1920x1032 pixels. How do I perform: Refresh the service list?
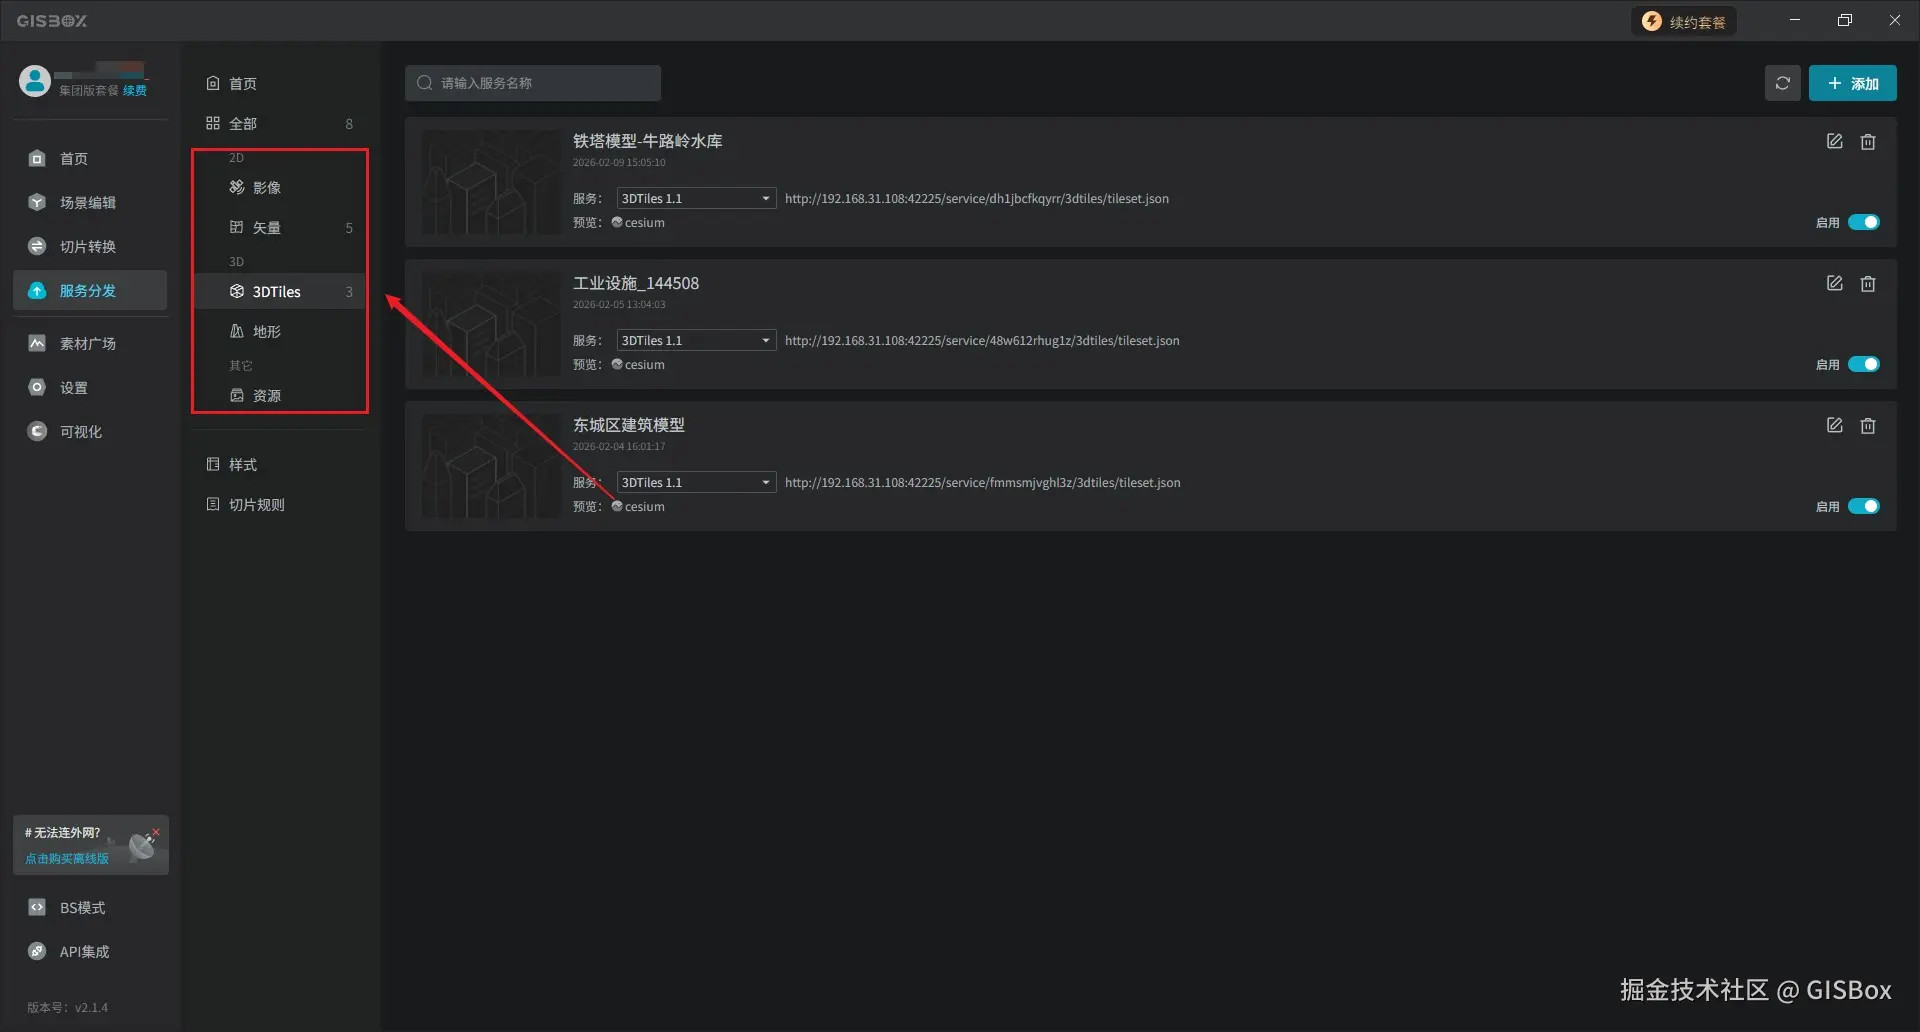[x=1782, y=83]
